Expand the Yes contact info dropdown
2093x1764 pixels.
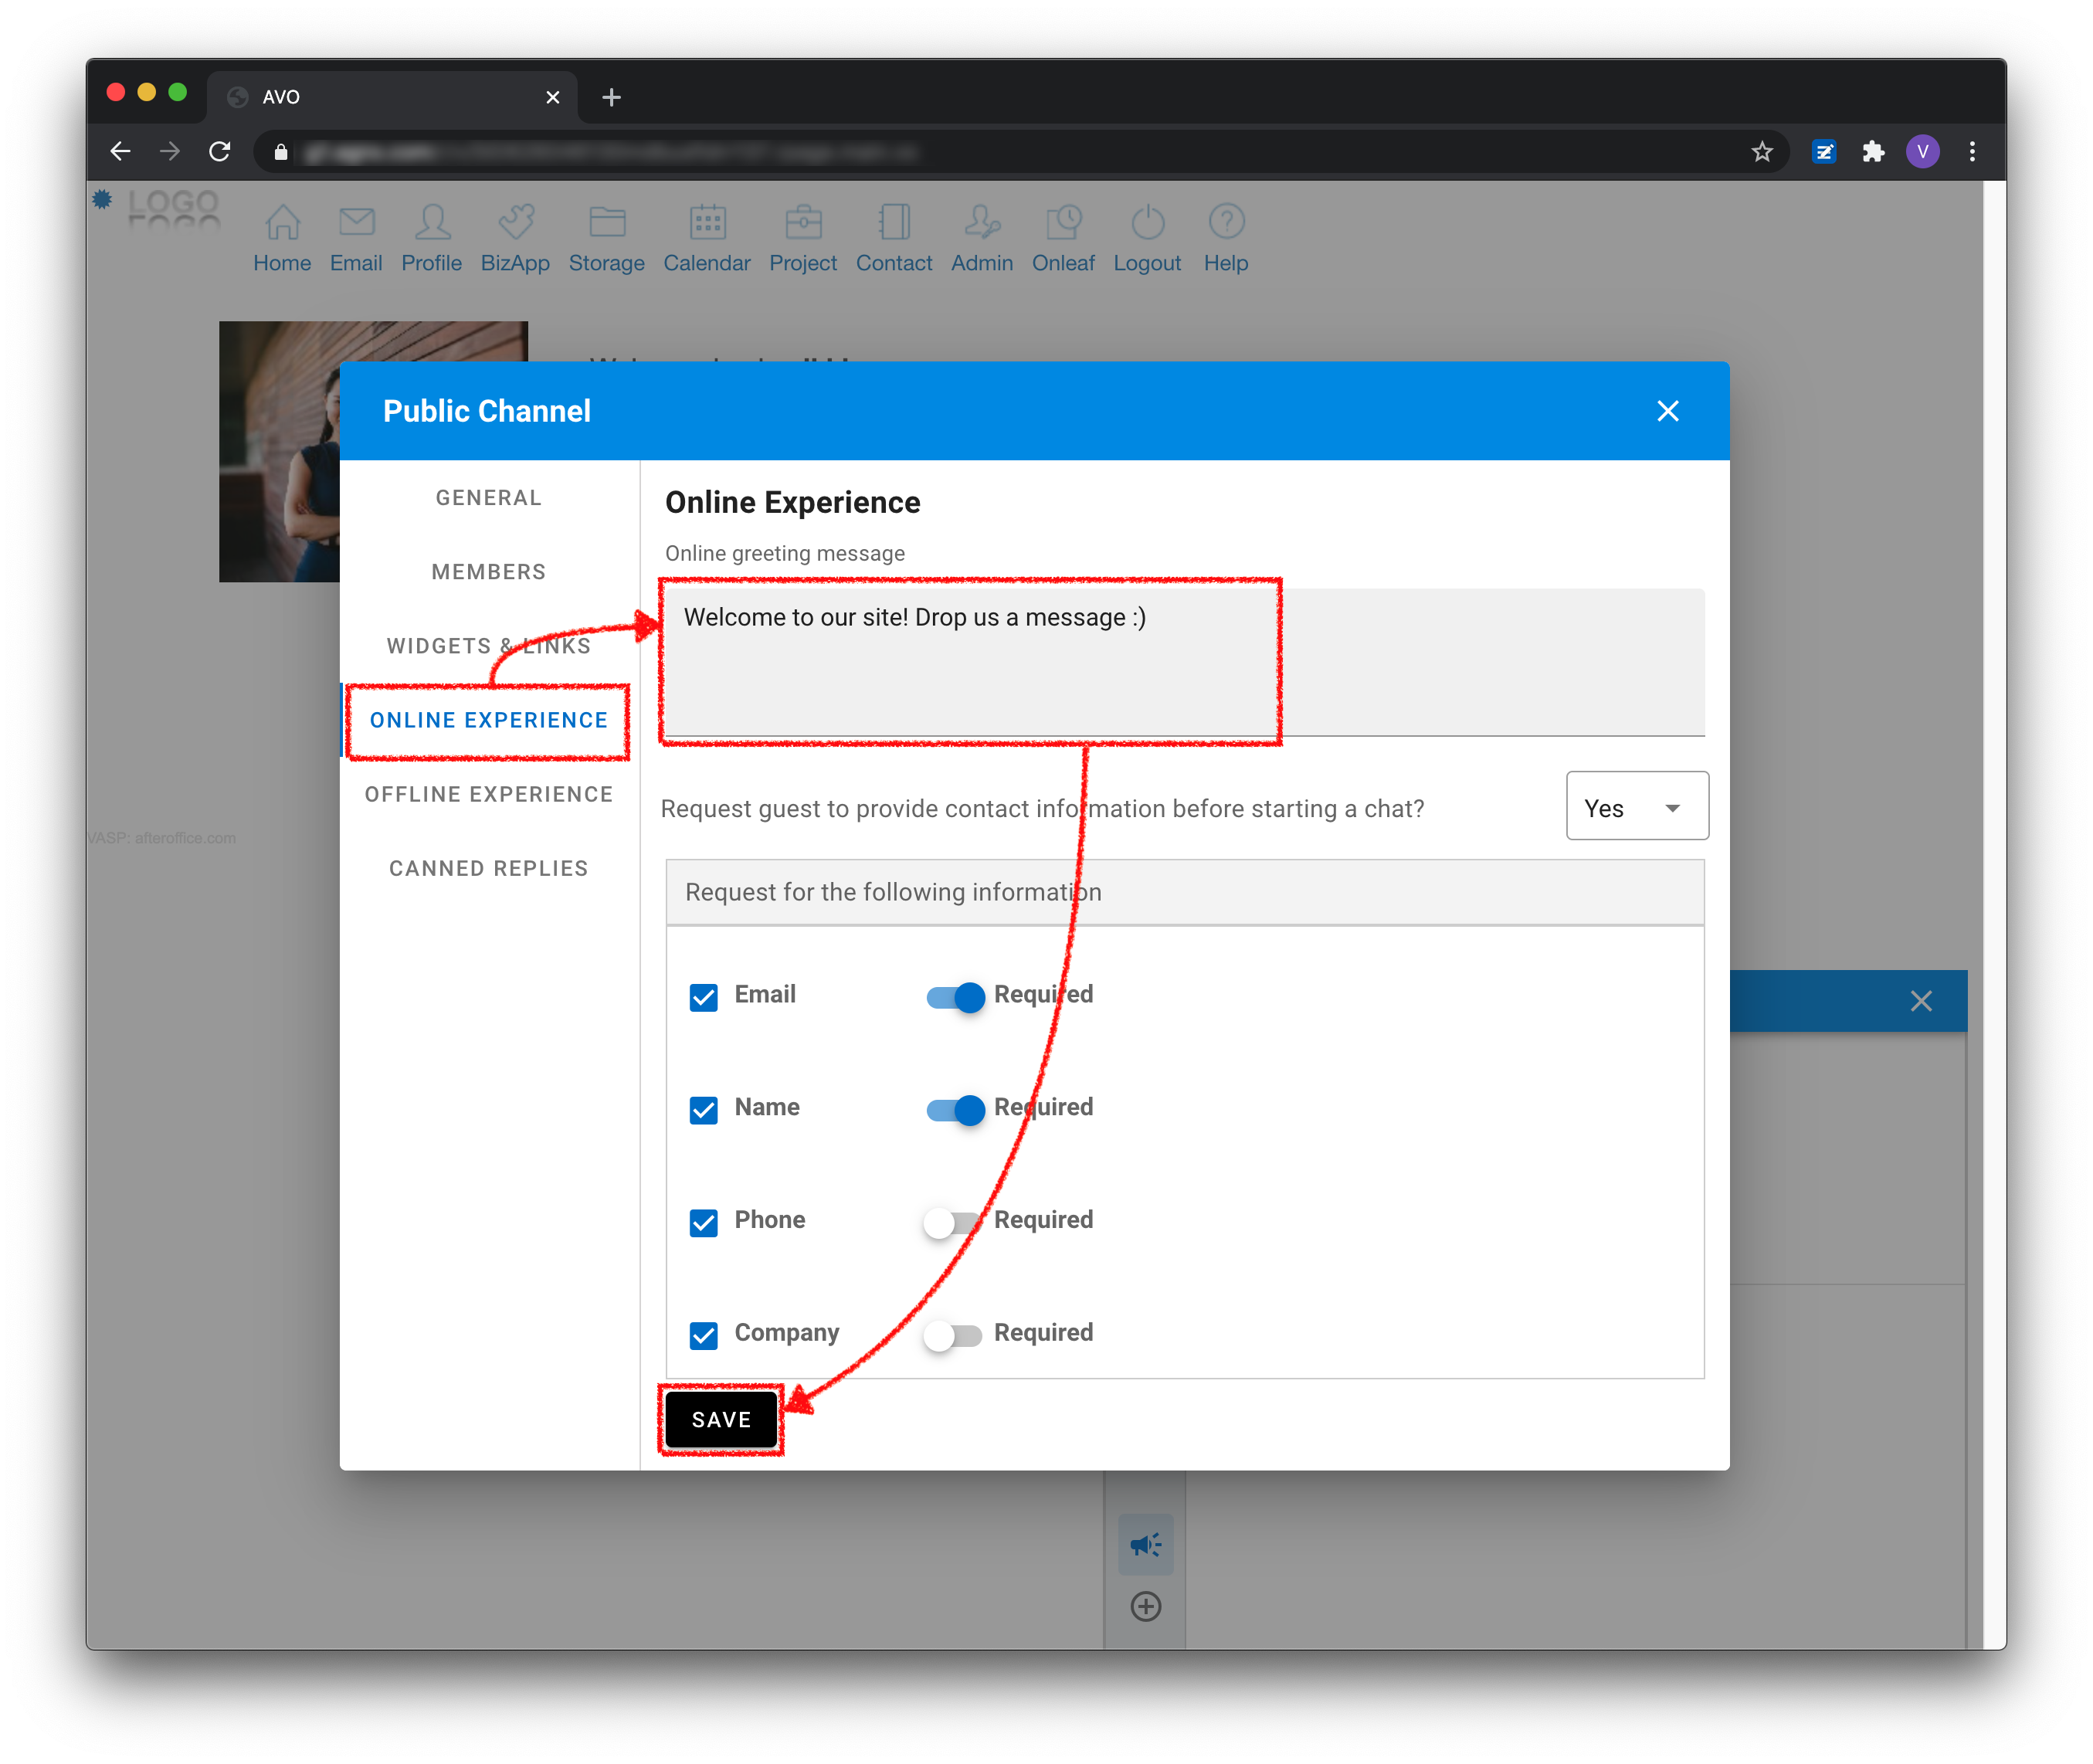(x=1637, y=807)
